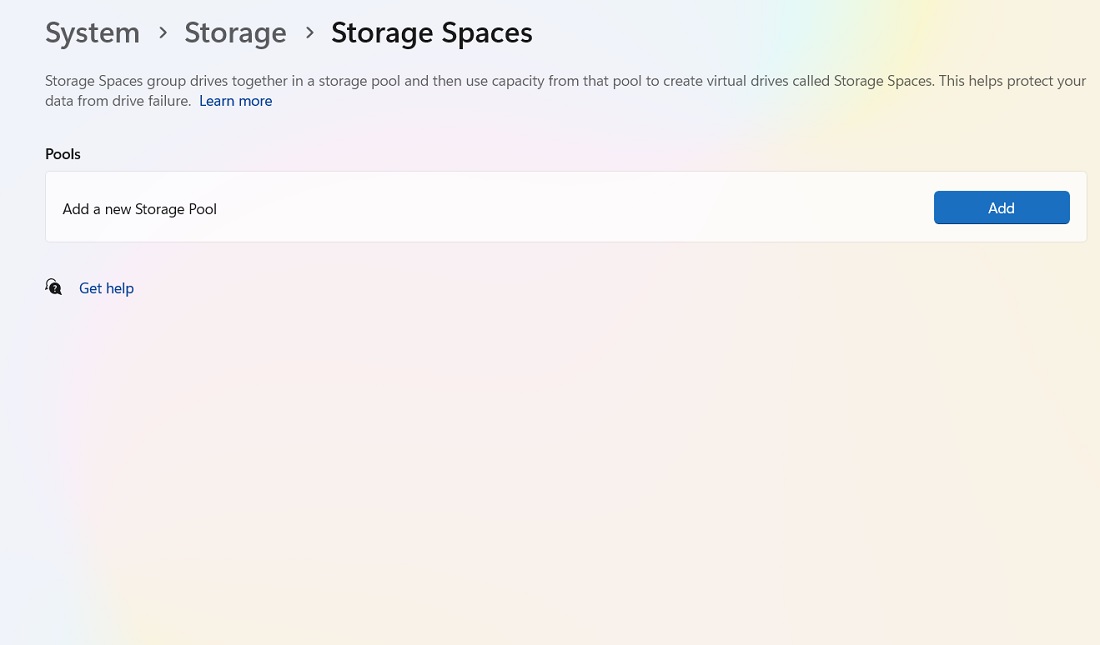Viewport: 1100px width, 645px height.
Task: Click the chevron before Storage Spaces
Action: tap(309, 32)
